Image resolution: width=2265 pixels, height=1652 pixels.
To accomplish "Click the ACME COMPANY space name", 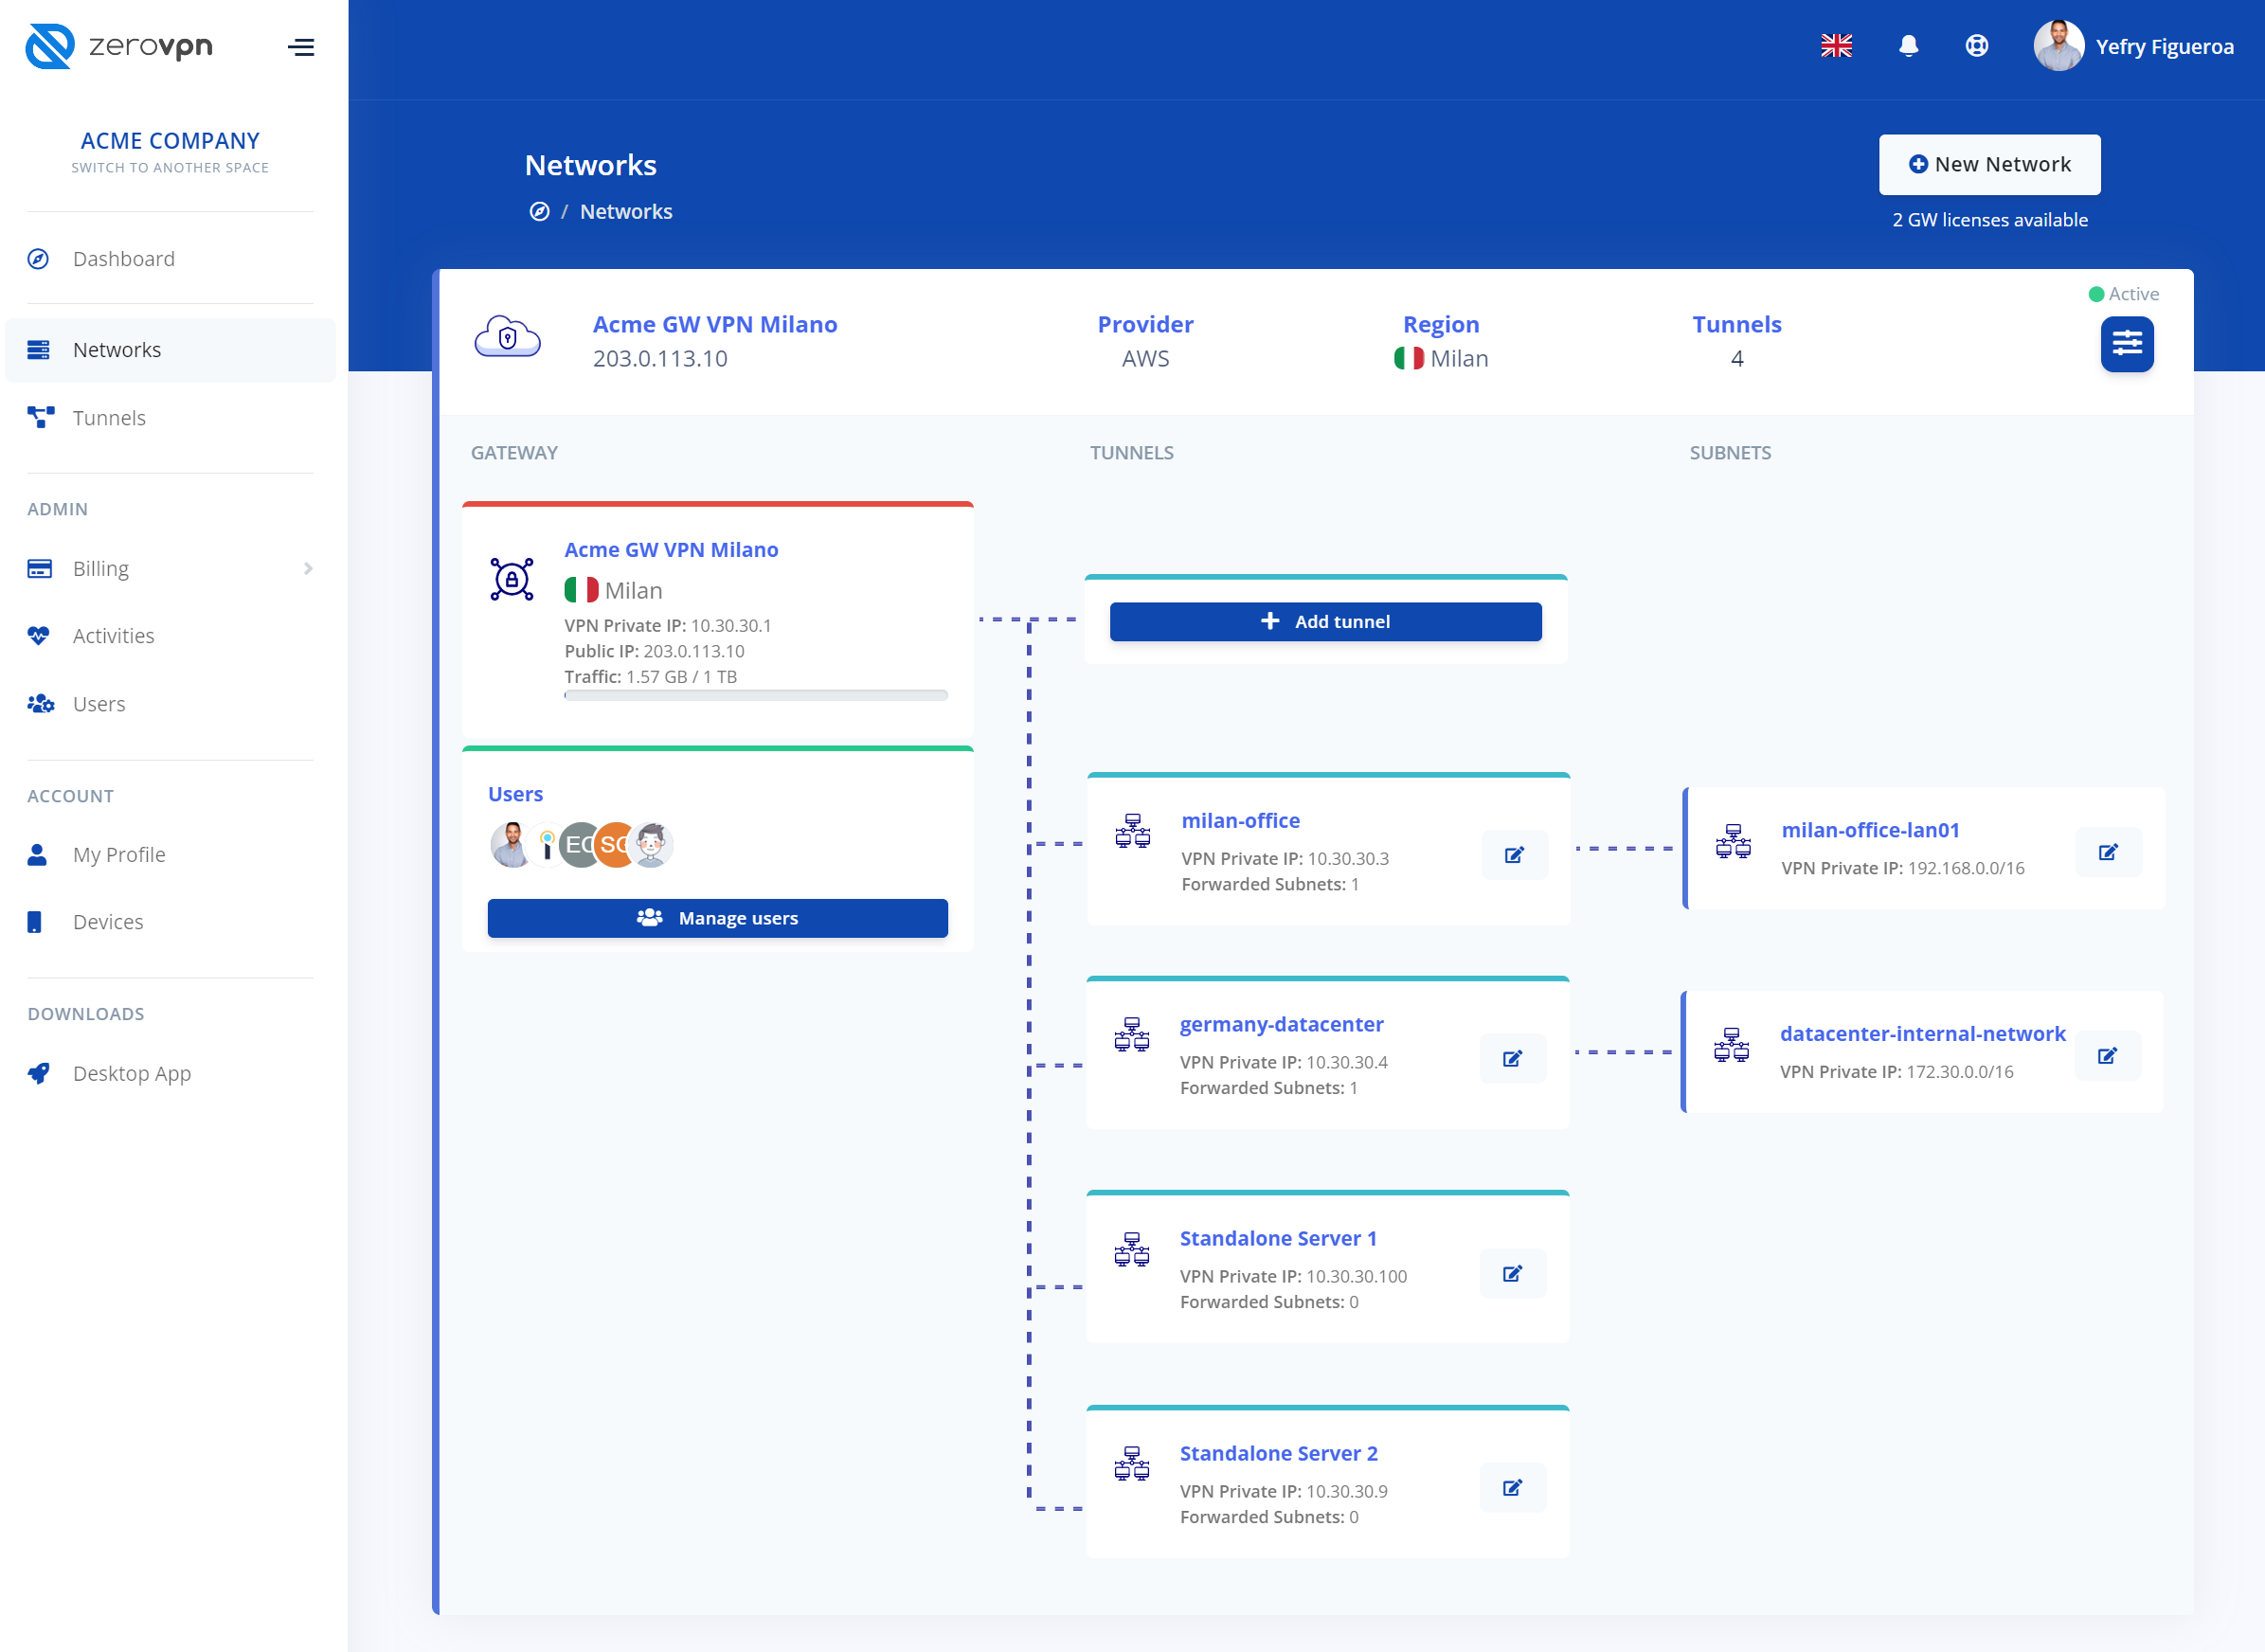I will (170, 141).
